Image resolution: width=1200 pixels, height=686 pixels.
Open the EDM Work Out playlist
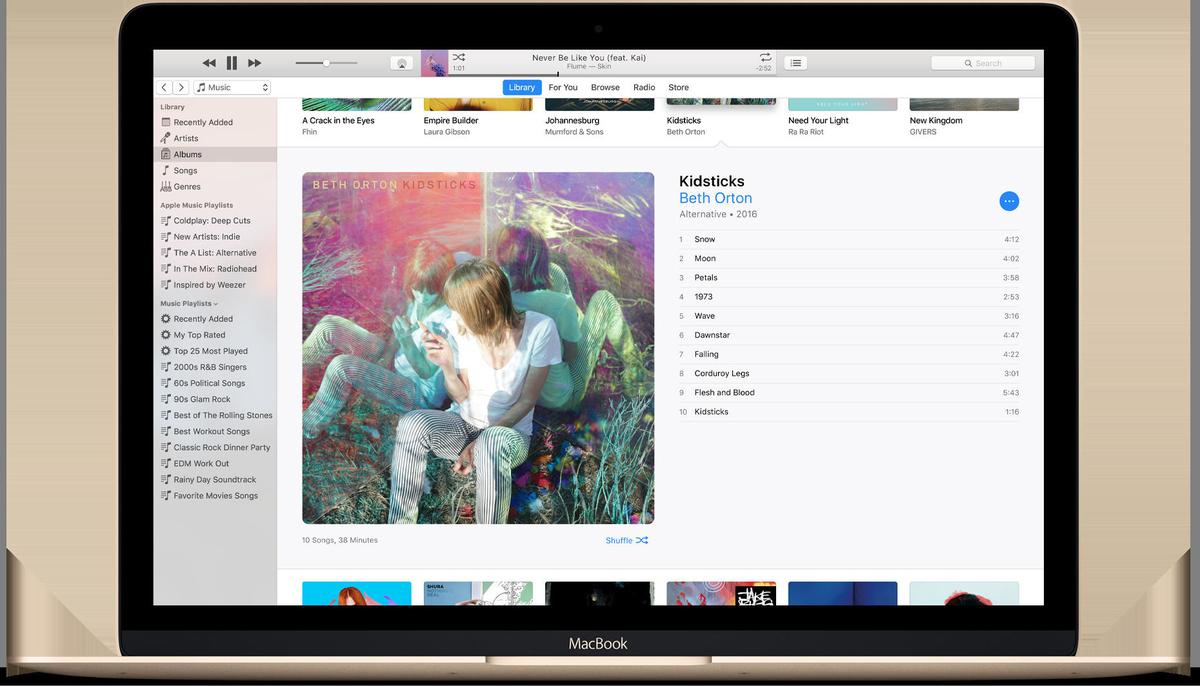tap(215, 463)
